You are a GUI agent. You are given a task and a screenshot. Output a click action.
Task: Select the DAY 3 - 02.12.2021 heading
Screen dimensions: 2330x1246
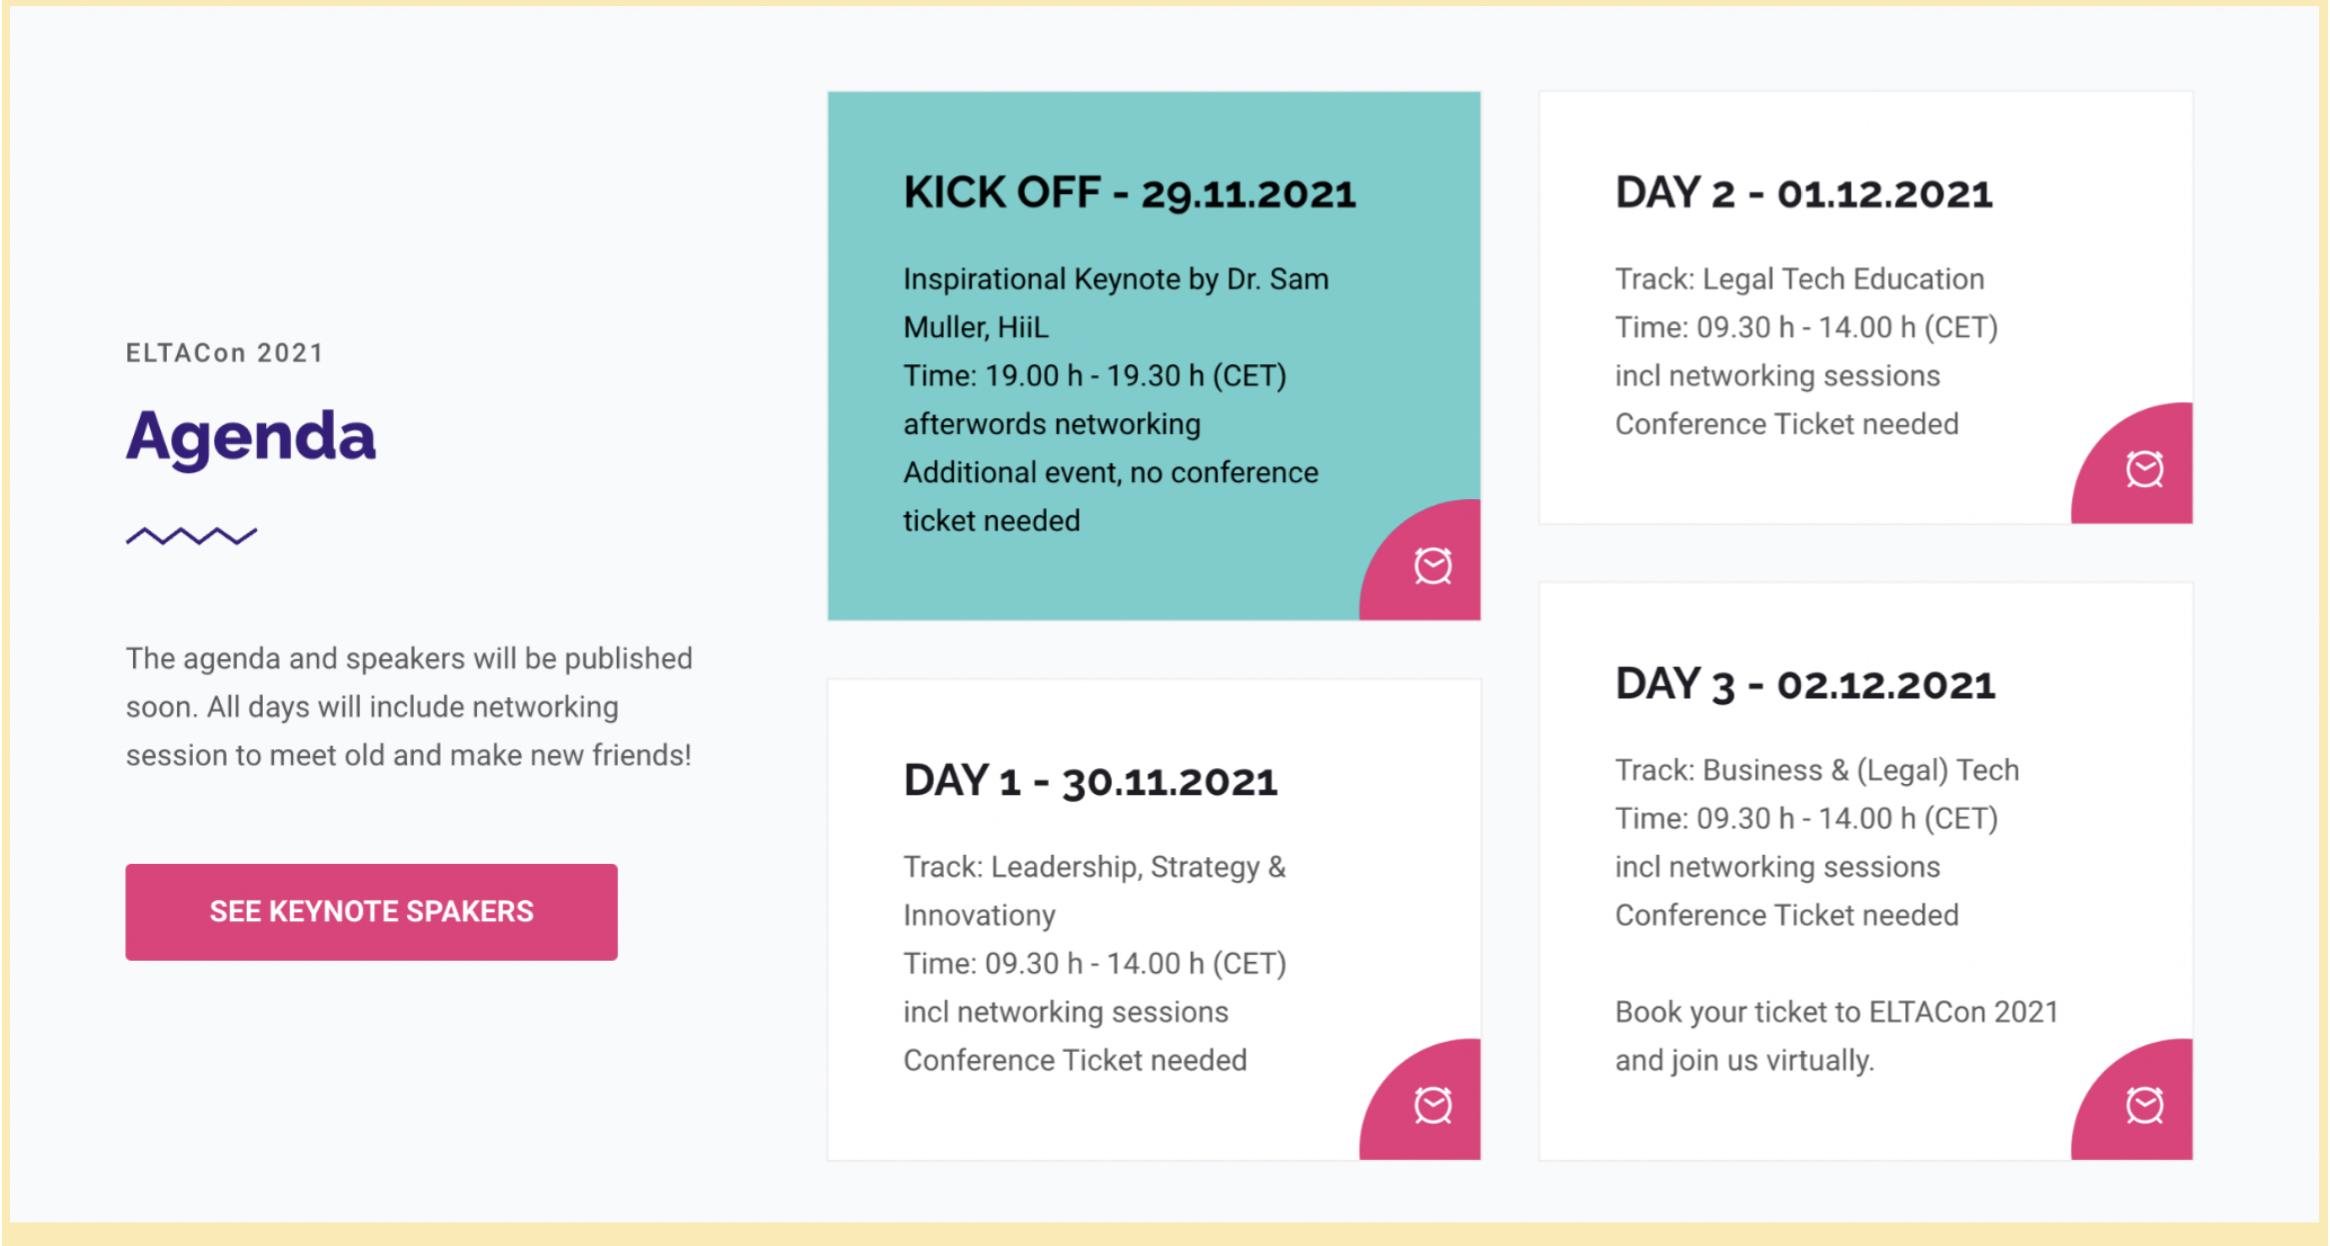[x=1804, y=685]
